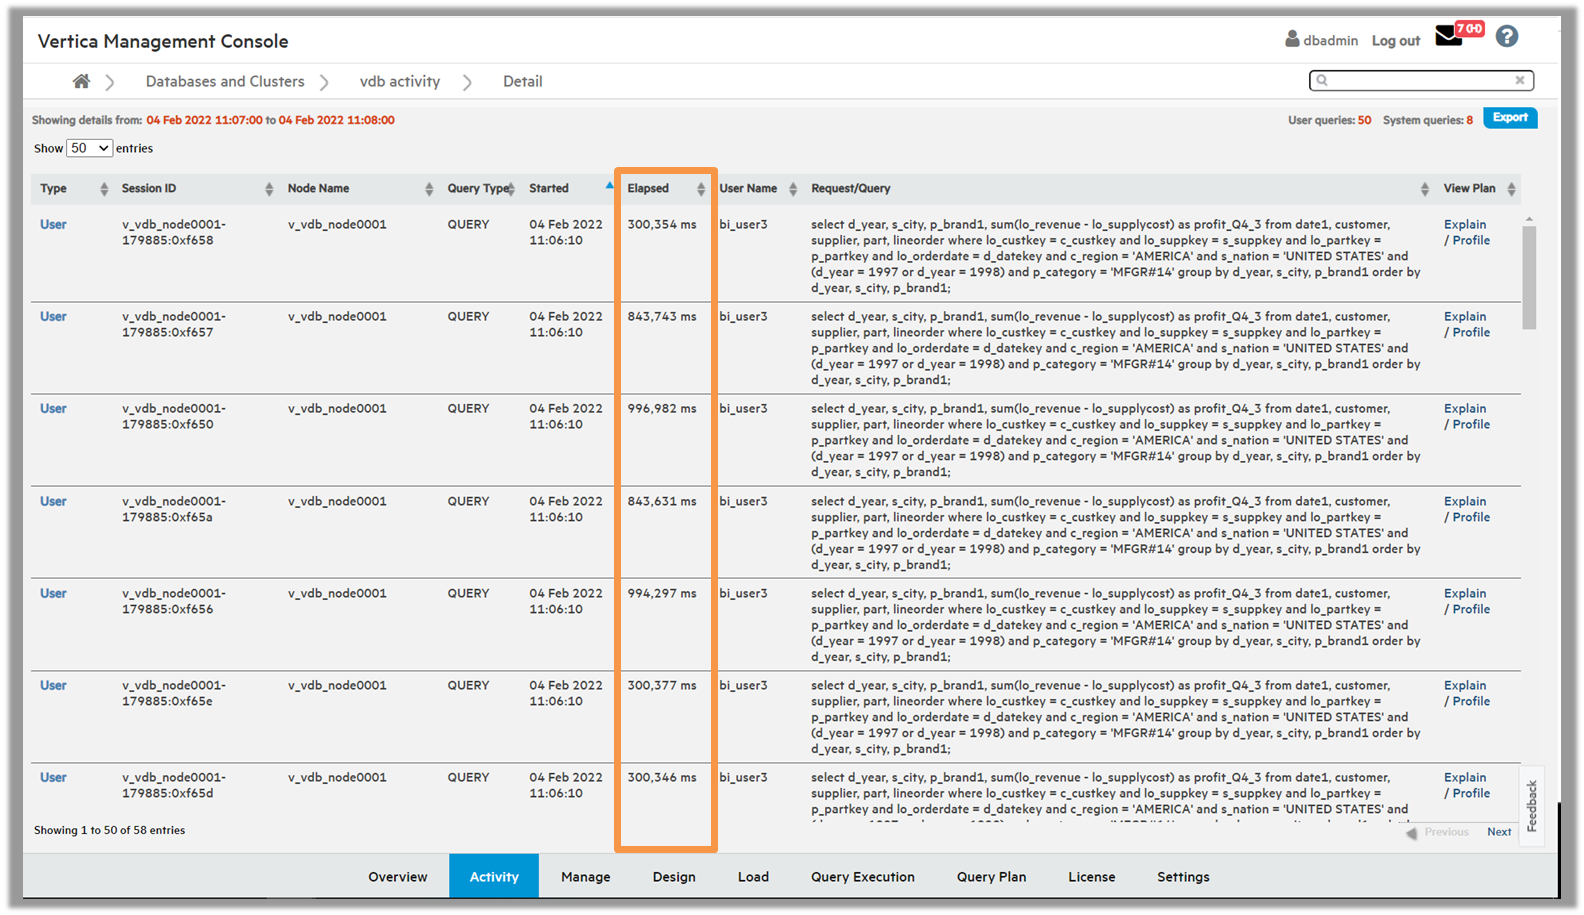This screenshot has width=1584, height=915.
Task: Open the Show entries count dropdown
Action: tap(89, 148)
